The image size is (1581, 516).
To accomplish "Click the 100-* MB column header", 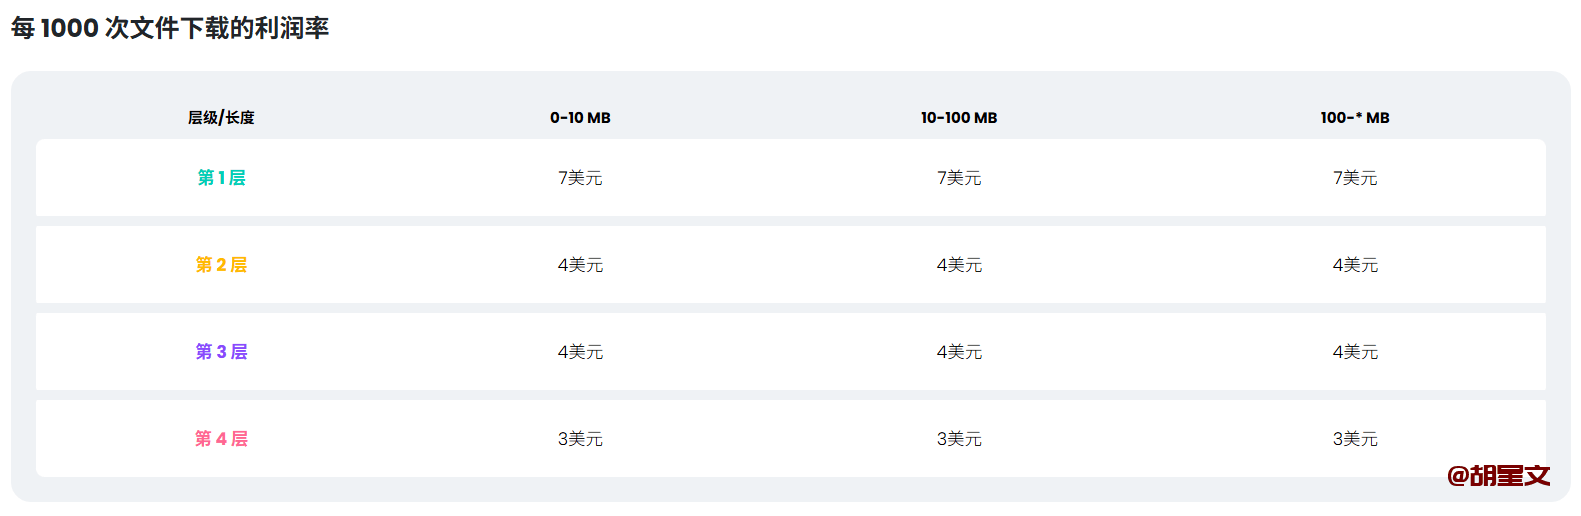I will [x=1354, y=118].
